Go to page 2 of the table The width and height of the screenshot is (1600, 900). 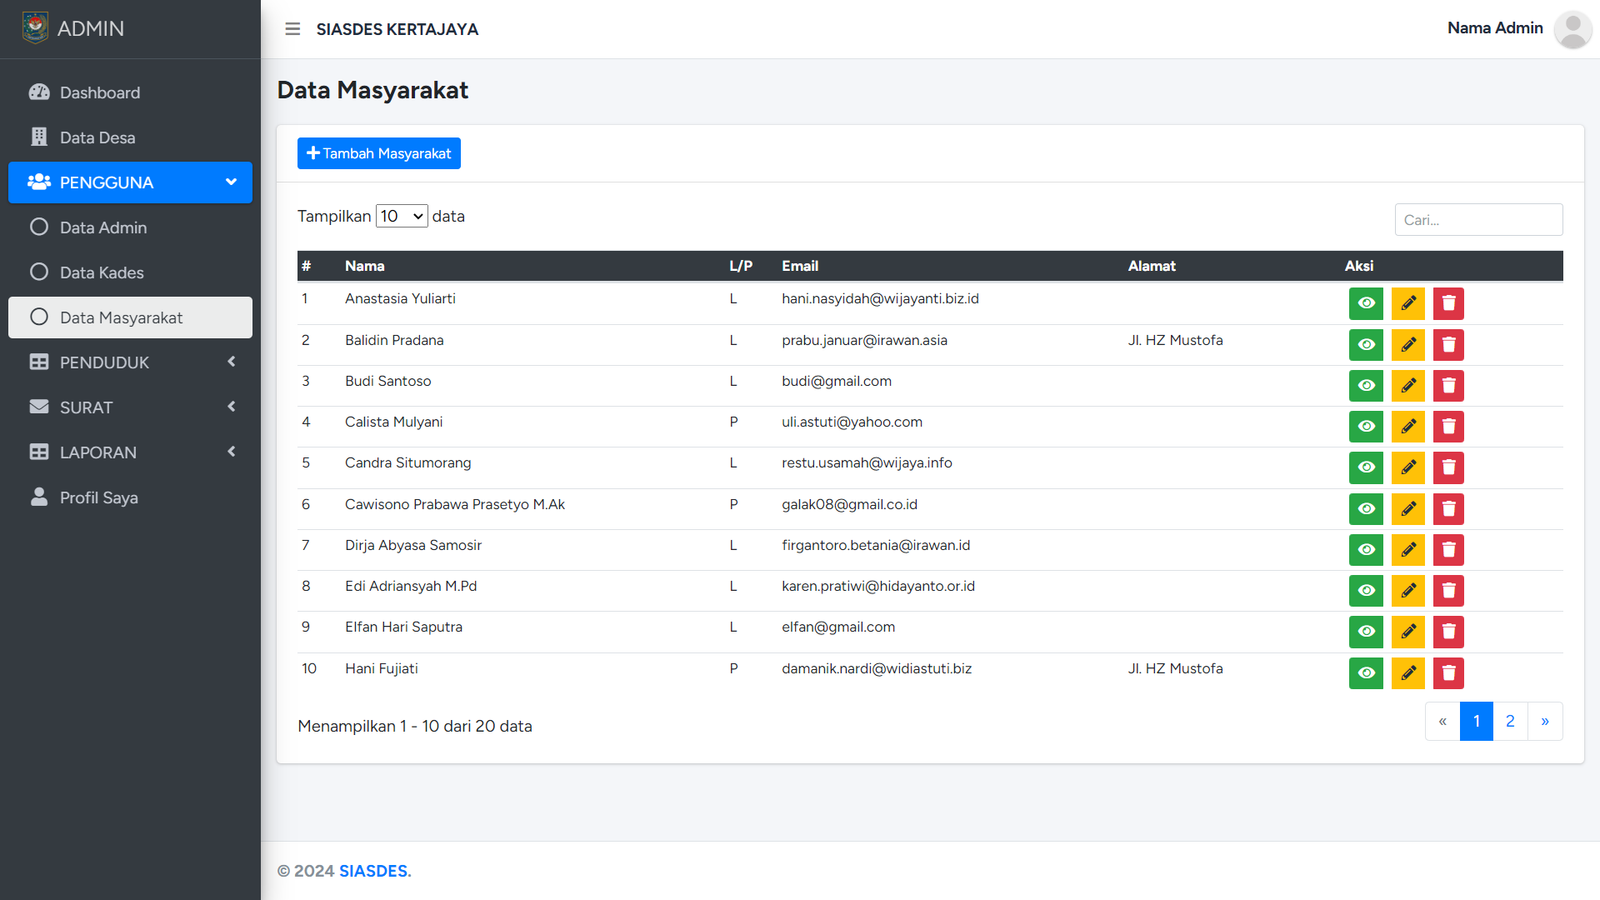click(x=1510, y=721)
